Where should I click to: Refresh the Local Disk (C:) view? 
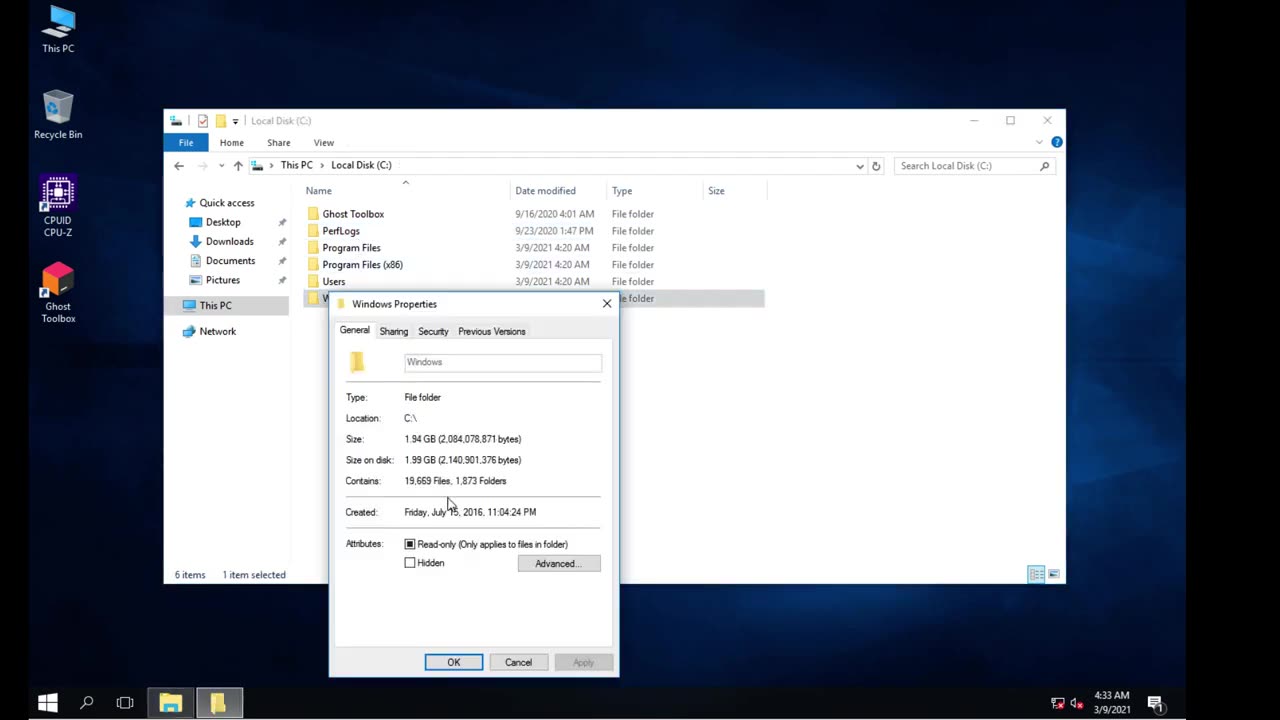click(876, 166)
